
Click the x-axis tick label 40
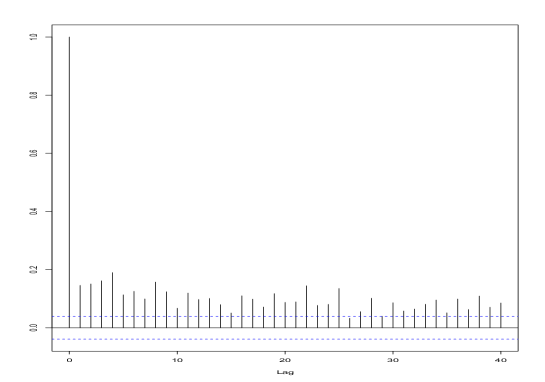pyautogui.click(x=501, y=360)
